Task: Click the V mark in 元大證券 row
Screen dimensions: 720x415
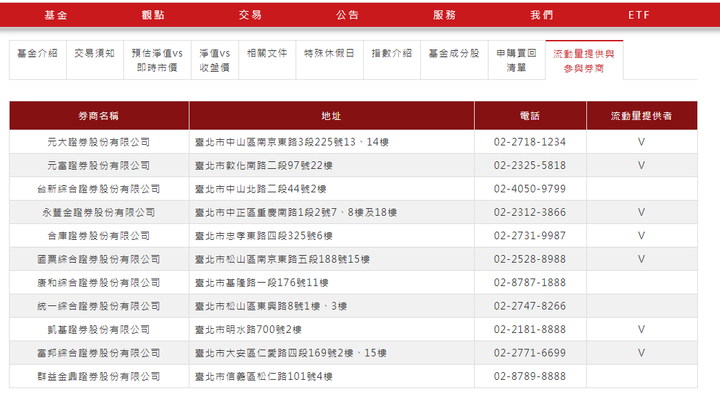Action: (641, 142)
